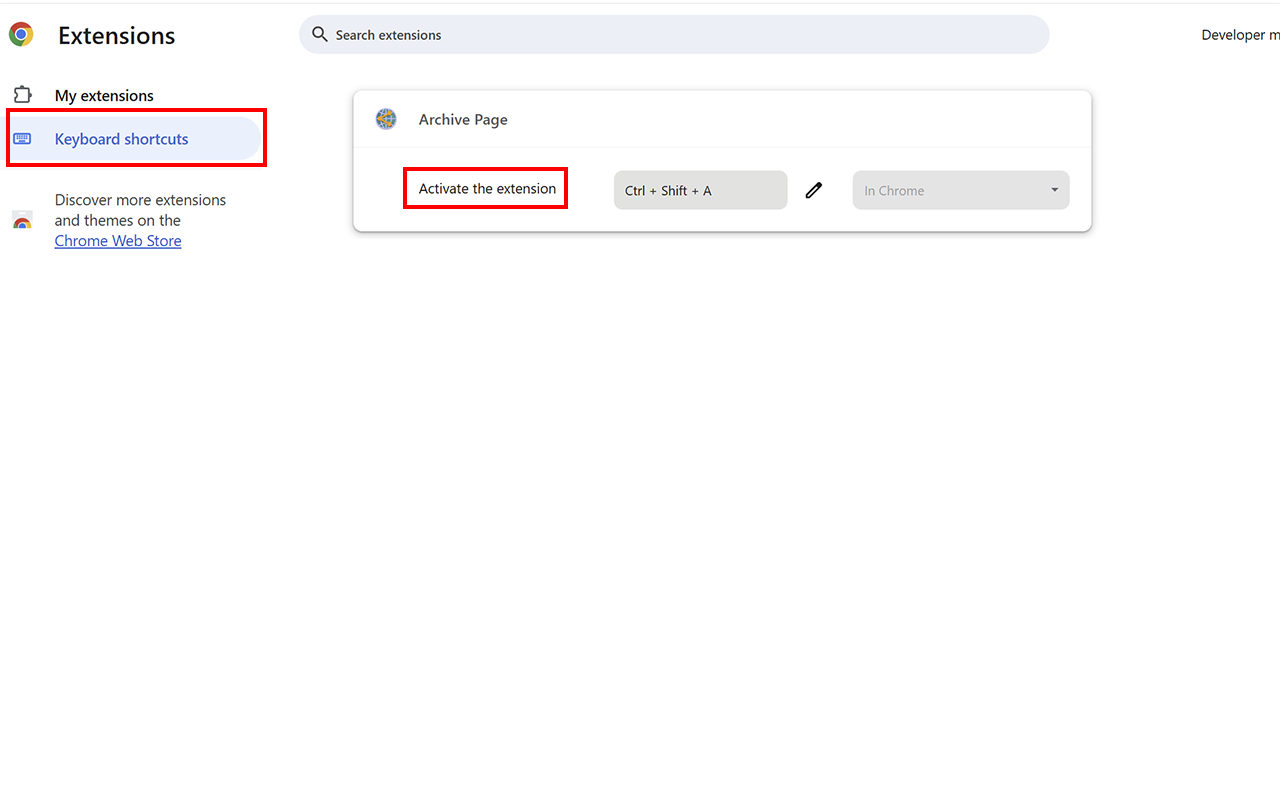Open the In Chrome scope dropdown

(x=961, y=190)
